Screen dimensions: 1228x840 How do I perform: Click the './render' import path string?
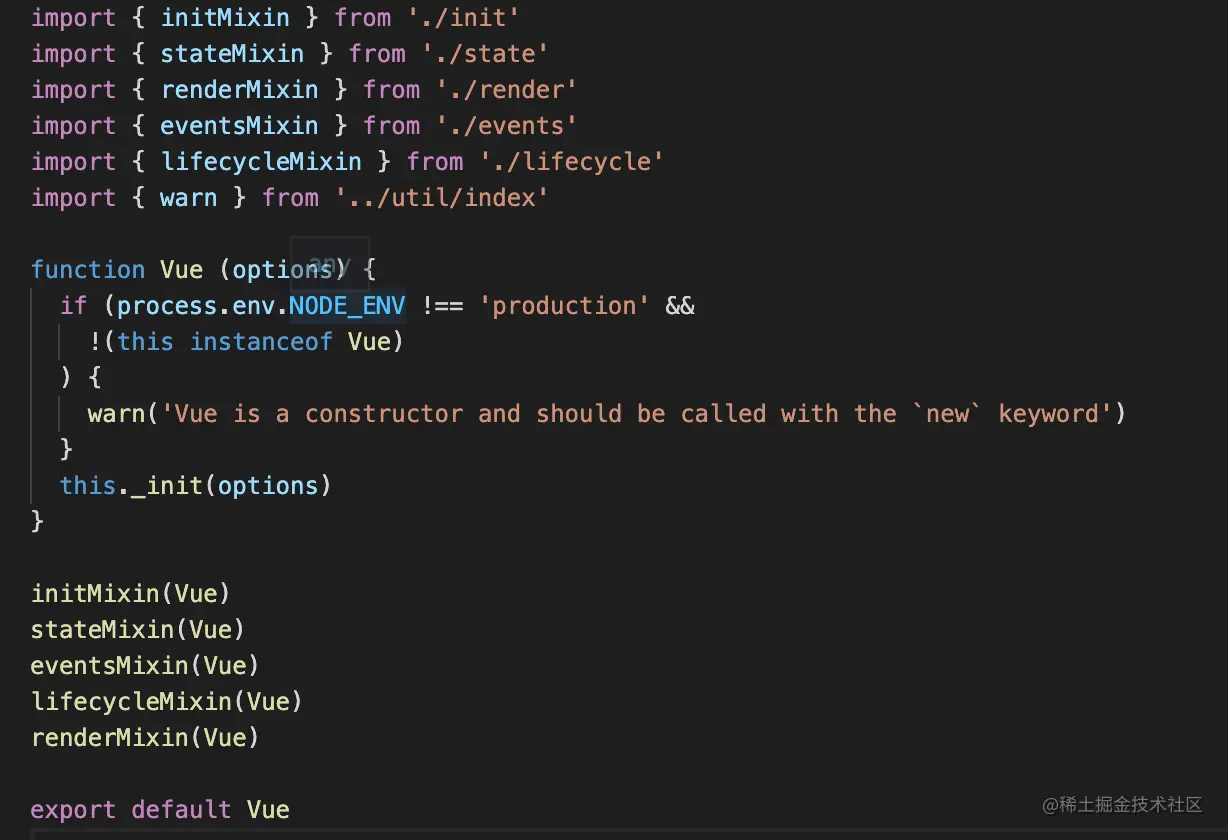pyautogui.click(x=507, y=90)
